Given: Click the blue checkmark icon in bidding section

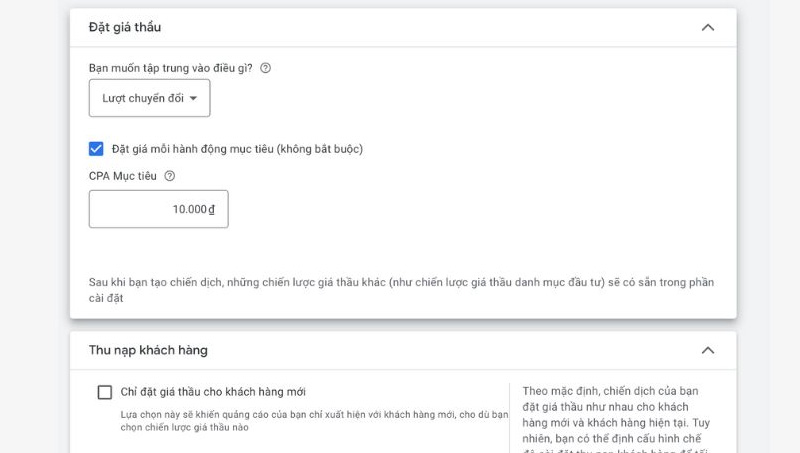Looking at the screenshot, I should pos(97,149).
